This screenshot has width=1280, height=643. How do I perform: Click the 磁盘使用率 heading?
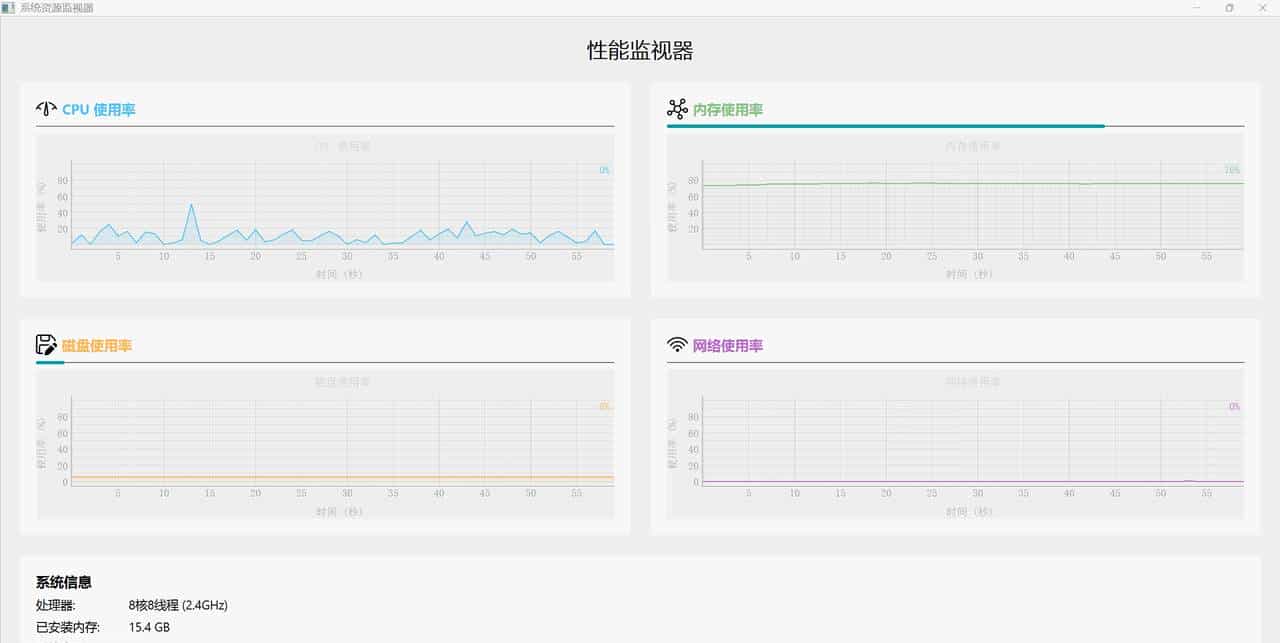[x=97, y=346]
